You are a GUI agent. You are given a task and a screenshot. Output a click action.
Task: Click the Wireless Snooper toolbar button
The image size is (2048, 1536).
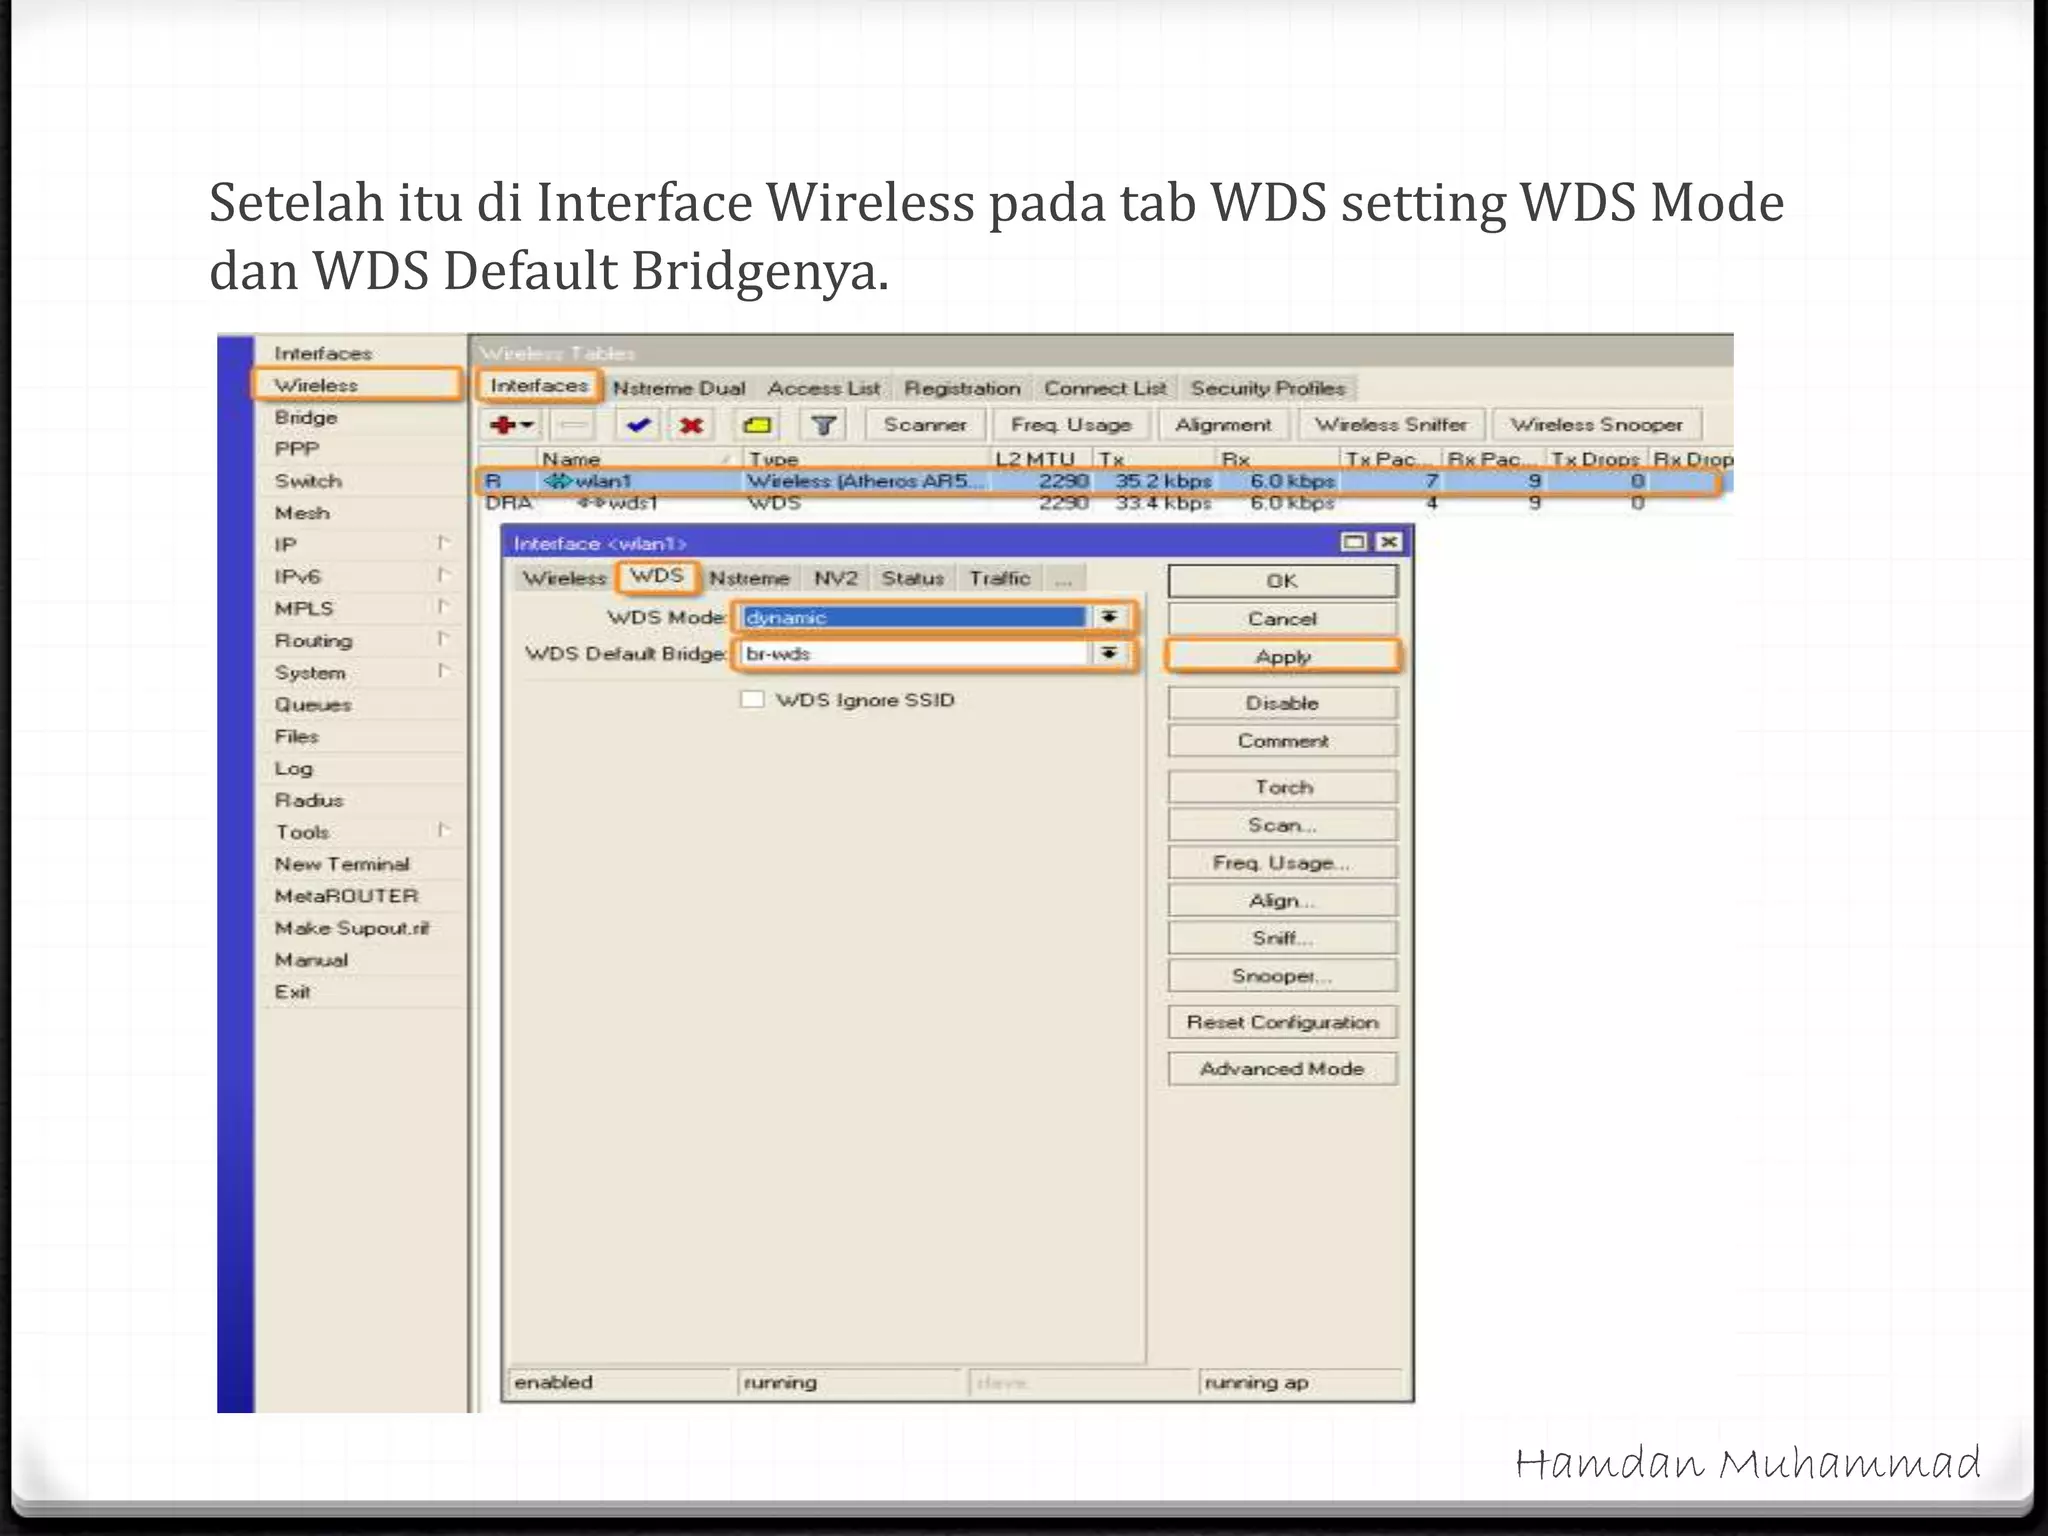point(1596,425)
